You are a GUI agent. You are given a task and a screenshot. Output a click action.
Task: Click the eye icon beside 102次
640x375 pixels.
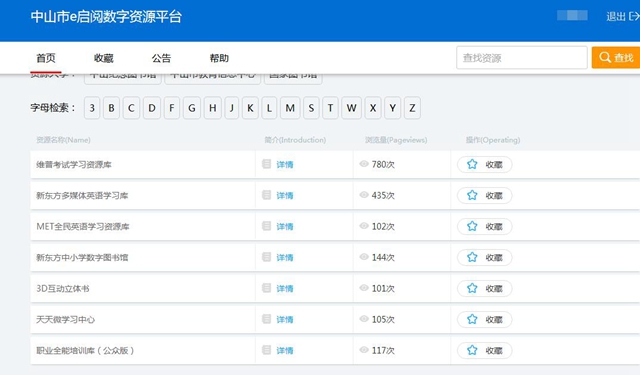[x=364, y=226]
